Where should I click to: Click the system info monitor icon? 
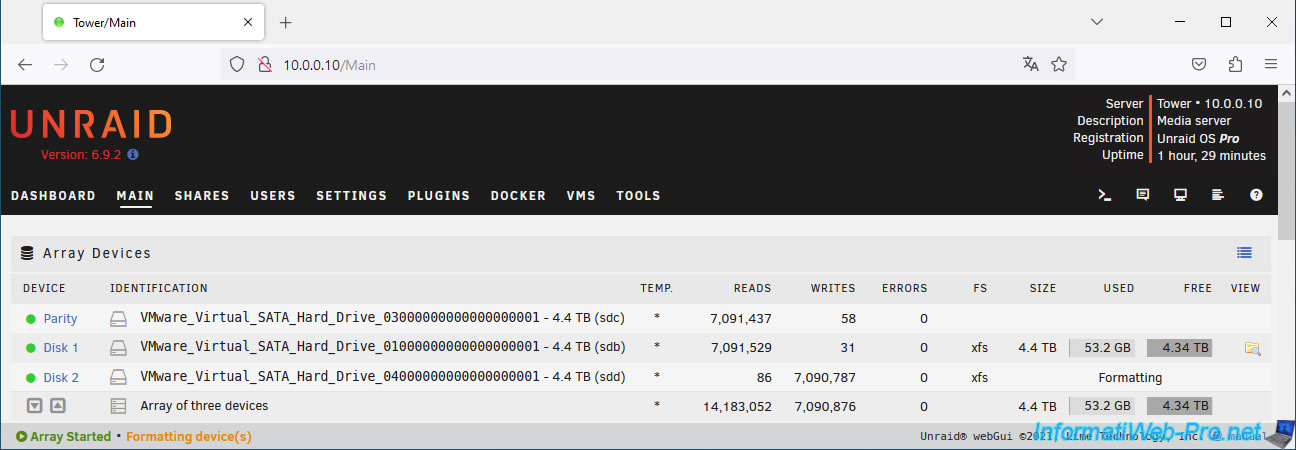coord(1181,195)
